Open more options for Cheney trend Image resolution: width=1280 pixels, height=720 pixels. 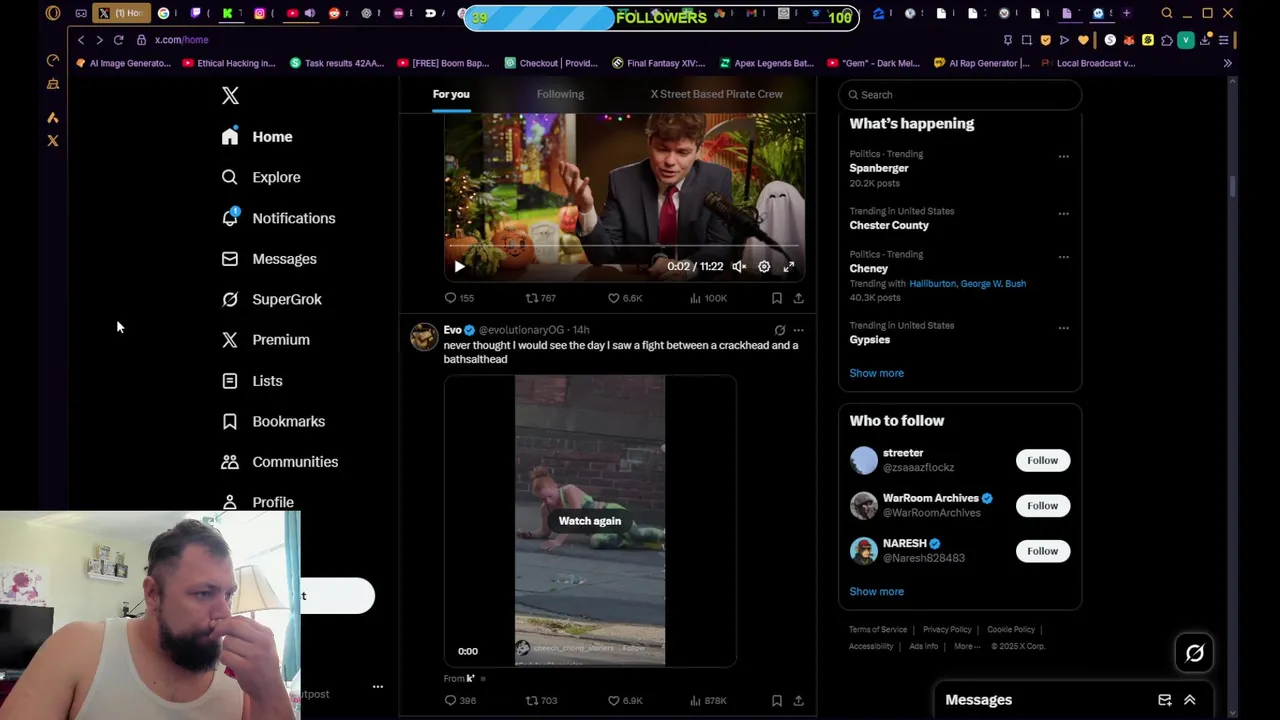tap(1063, 256)
